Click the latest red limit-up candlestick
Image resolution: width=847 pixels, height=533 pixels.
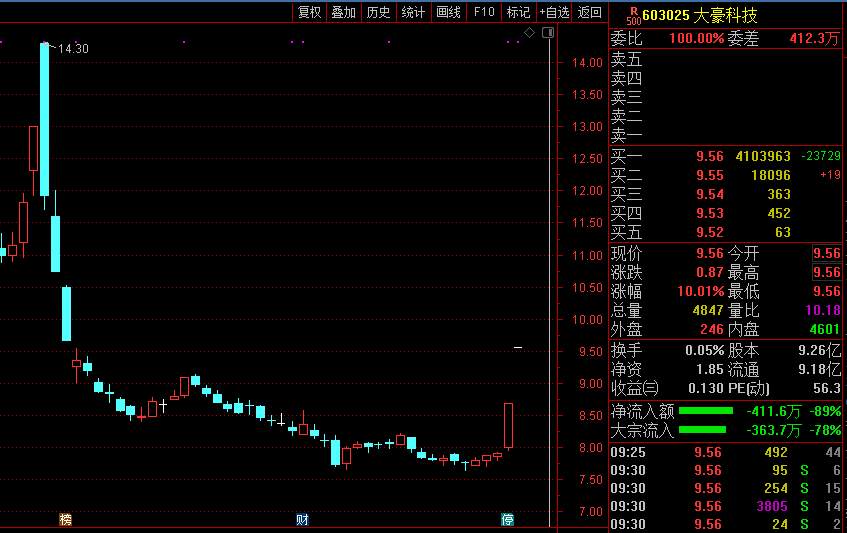click(x=508, y=426)
